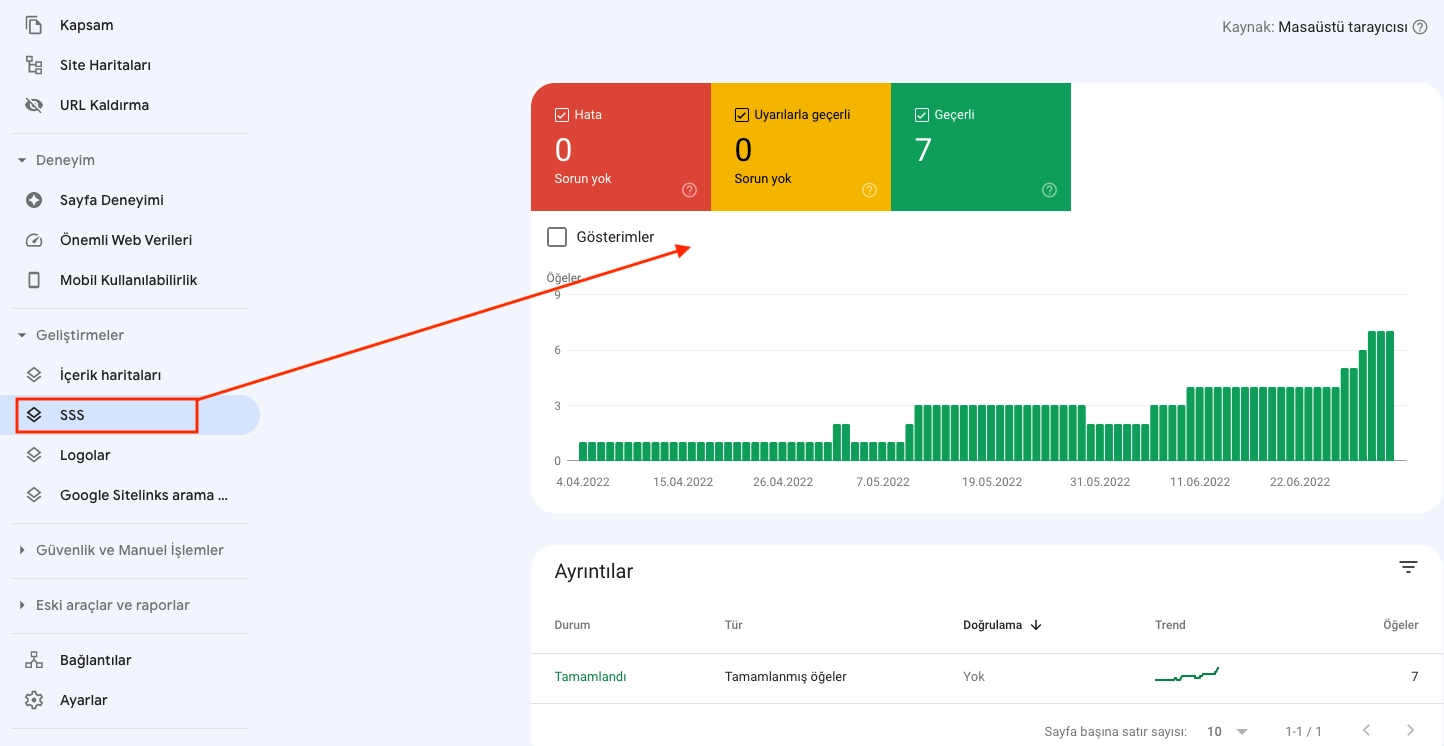Click the Tamamlandı status link
The width and height of the screenshot is (1444, 746).
(590, 676)
